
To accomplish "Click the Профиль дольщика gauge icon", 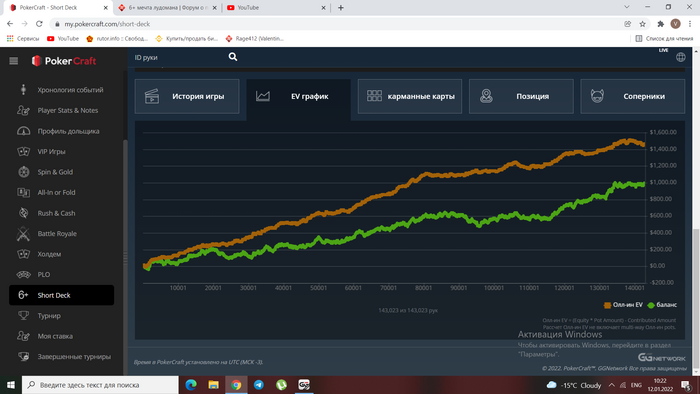I will (x=23, y=131).
